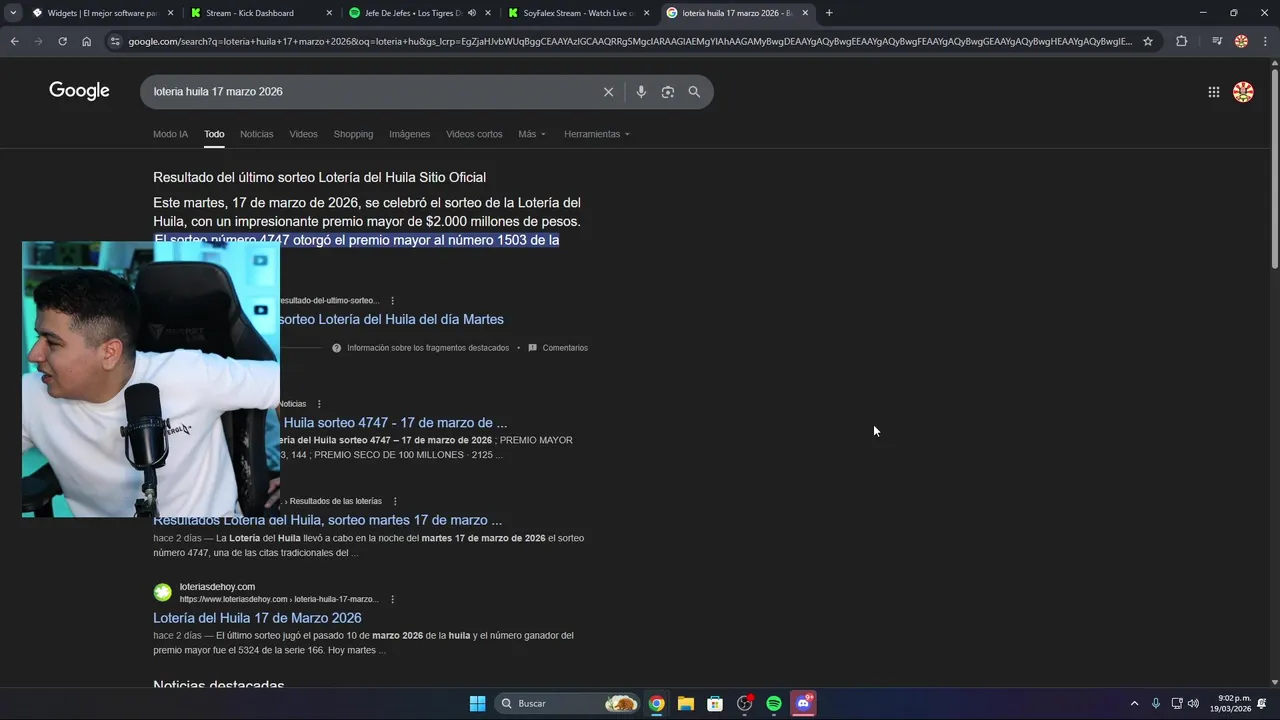The height and width of the screenshot is (720, 1280).
Task: Open the Chrome profile avatar in toolbar
Action: point(1241,41)
